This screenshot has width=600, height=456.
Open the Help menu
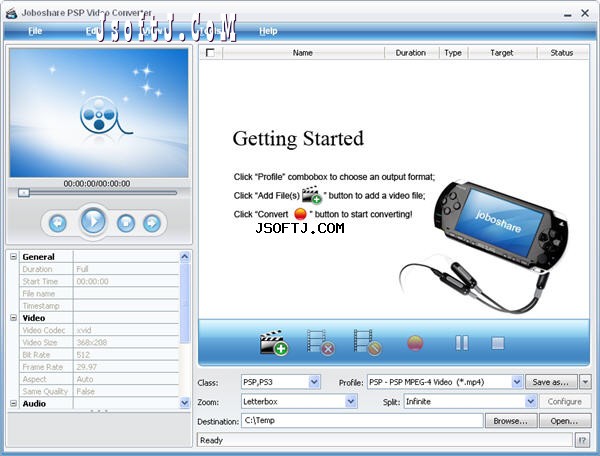click(x=268, y=31)
